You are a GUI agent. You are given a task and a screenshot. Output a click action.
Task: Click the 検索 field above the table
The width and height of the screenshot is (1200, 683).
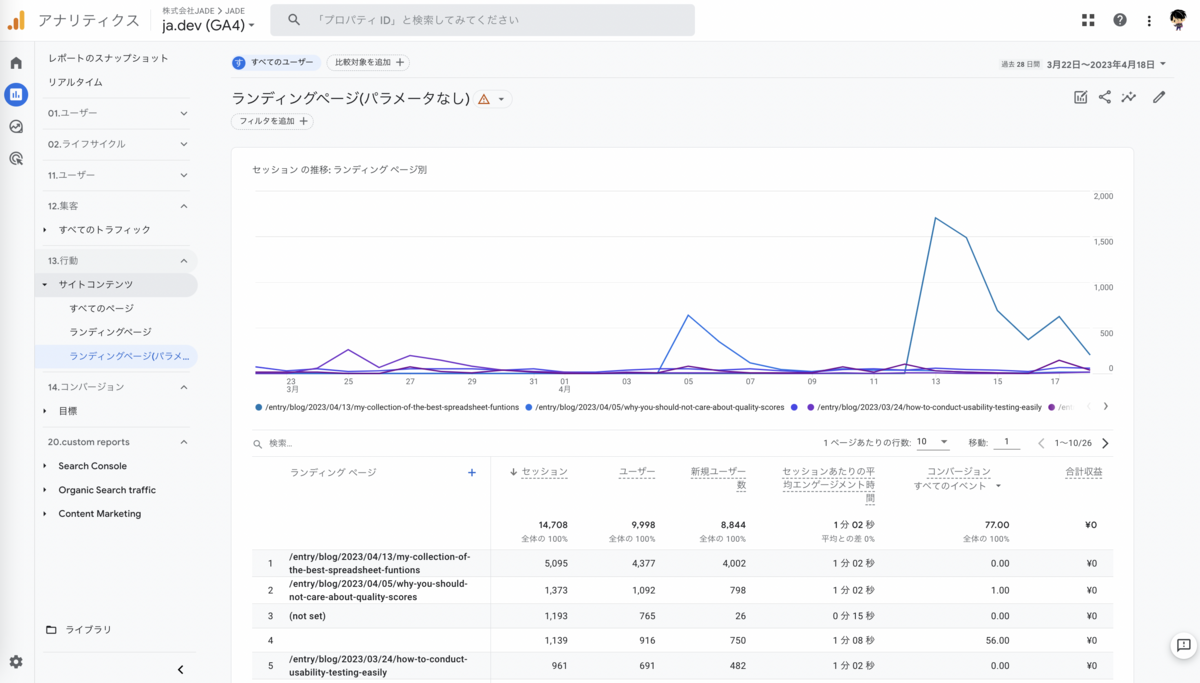pos(300,441)
